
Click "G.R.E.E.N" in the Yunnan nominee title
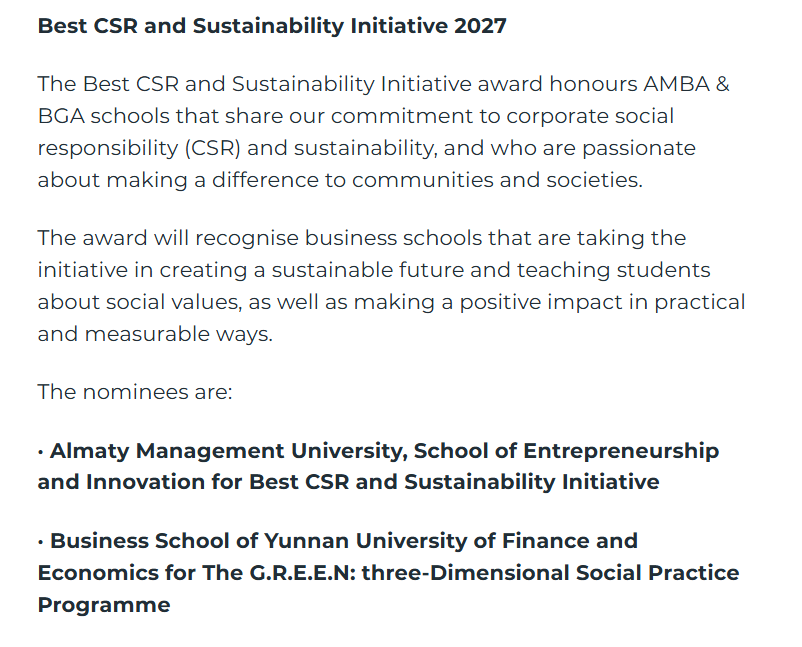pyautogui.click(x=302, y=573)
